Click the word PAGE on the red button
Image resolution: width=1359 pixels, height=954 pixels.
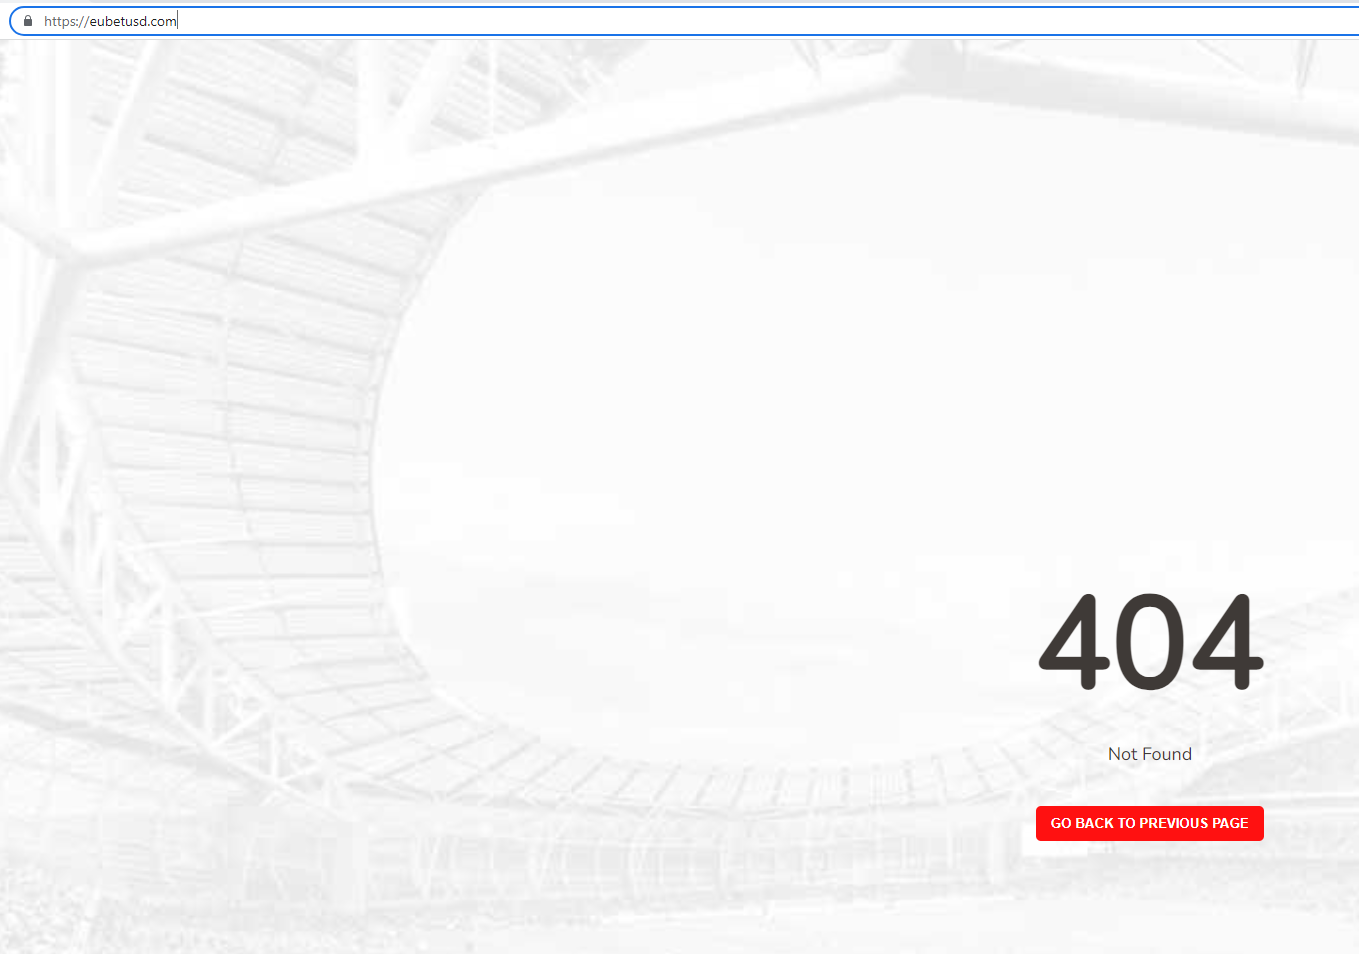[1230, 823]
